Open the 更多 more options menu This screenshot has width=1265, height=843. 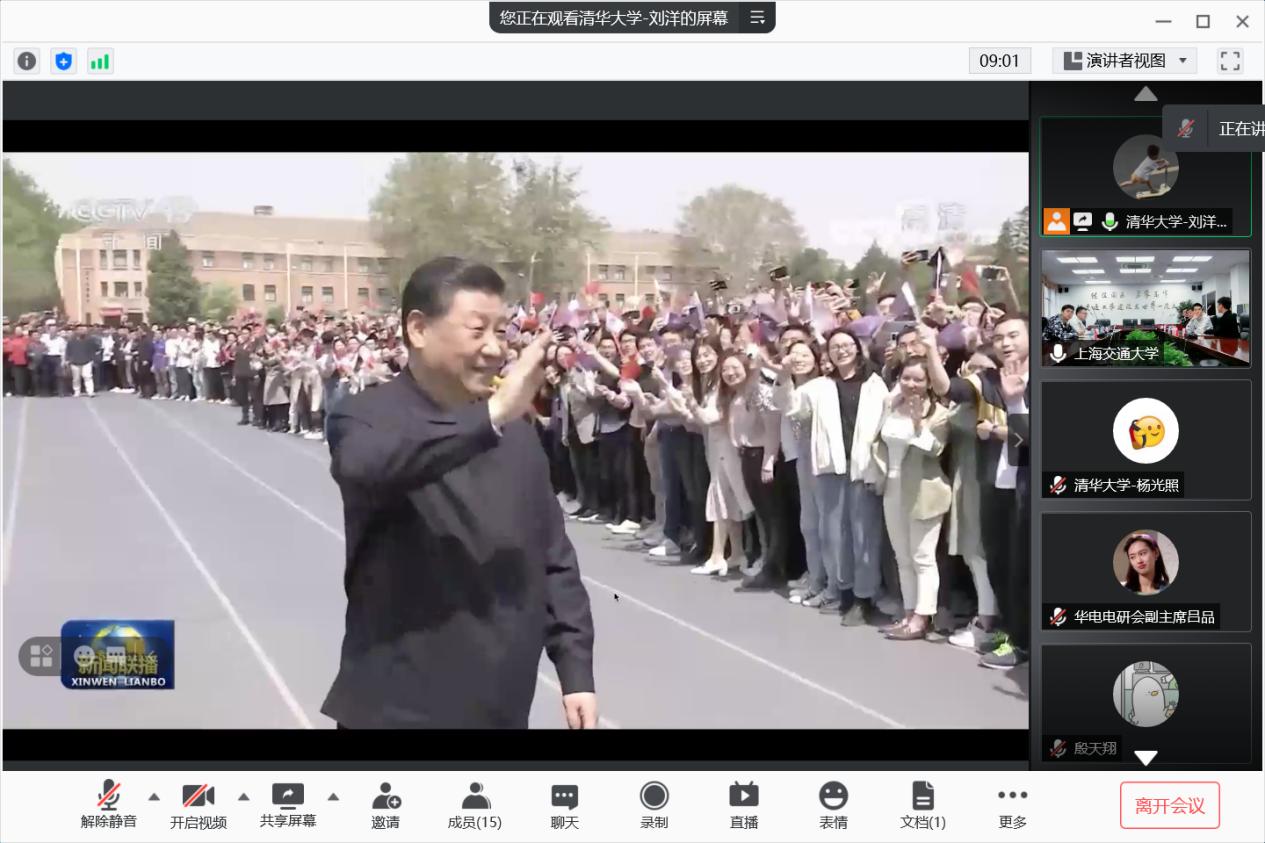point(1012,806)
